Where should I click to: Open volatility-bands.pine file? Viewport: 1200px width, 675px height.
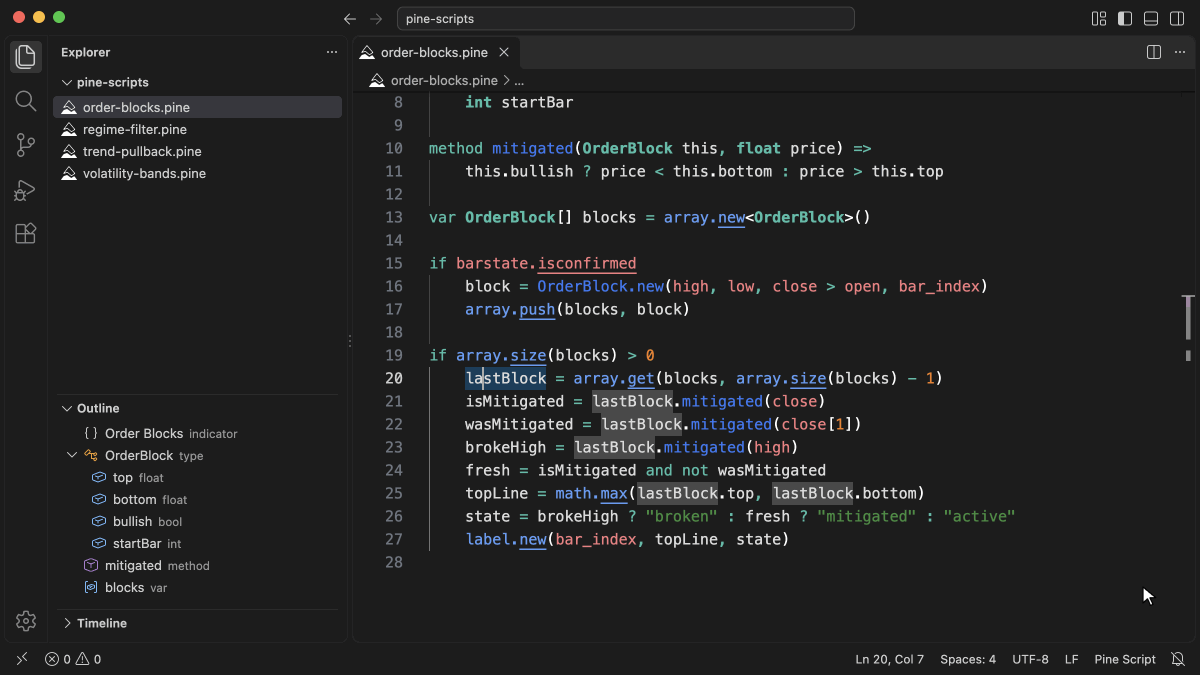point(197,173)
